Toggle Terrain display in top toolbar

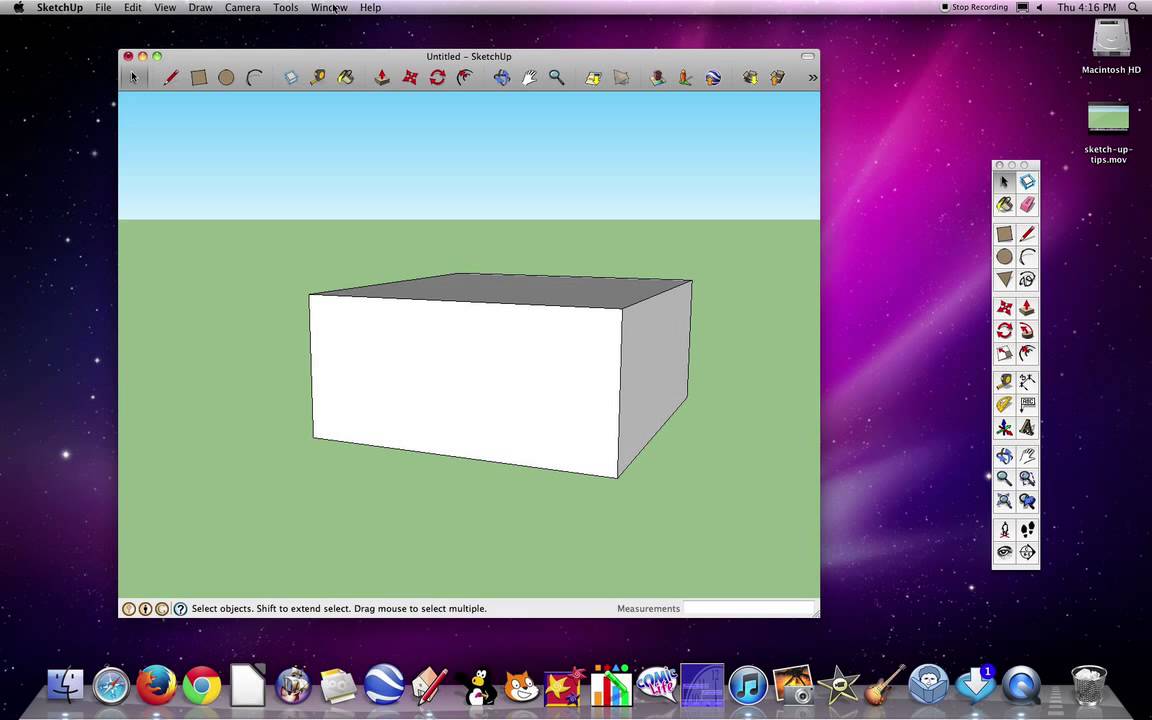(621, 77)
